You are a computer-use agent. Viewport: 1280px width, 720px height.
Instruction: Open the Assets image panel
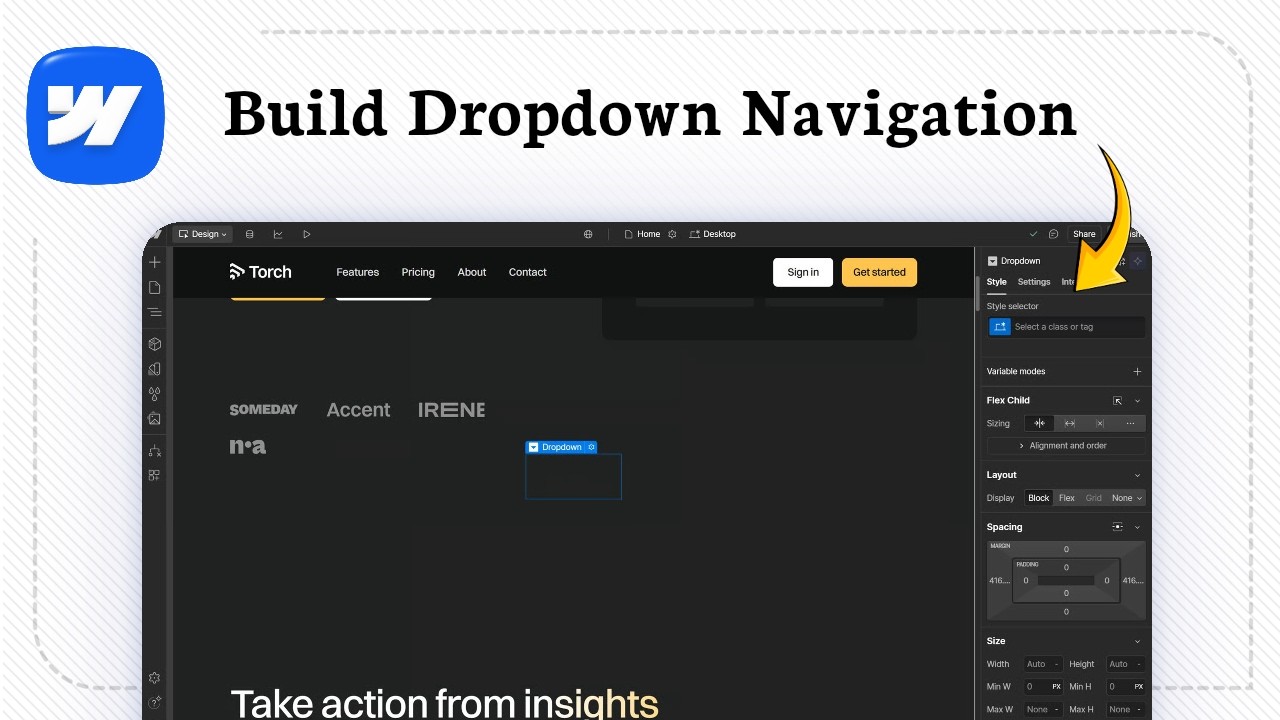[x=154, y=419]
